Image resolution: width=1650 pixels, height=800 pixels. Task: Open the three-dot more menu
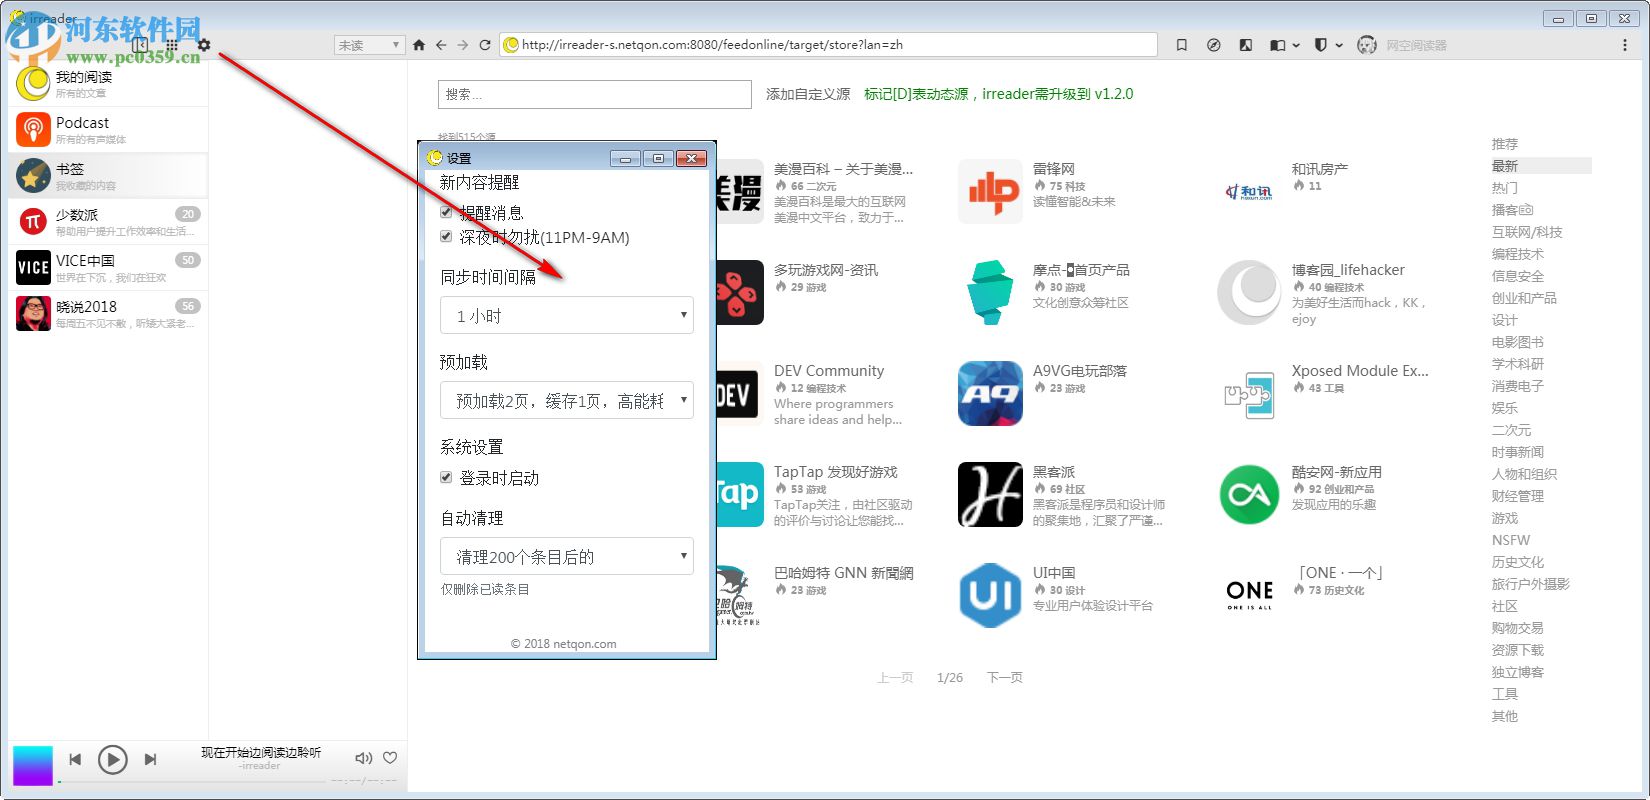click(x=1624, y=45)
